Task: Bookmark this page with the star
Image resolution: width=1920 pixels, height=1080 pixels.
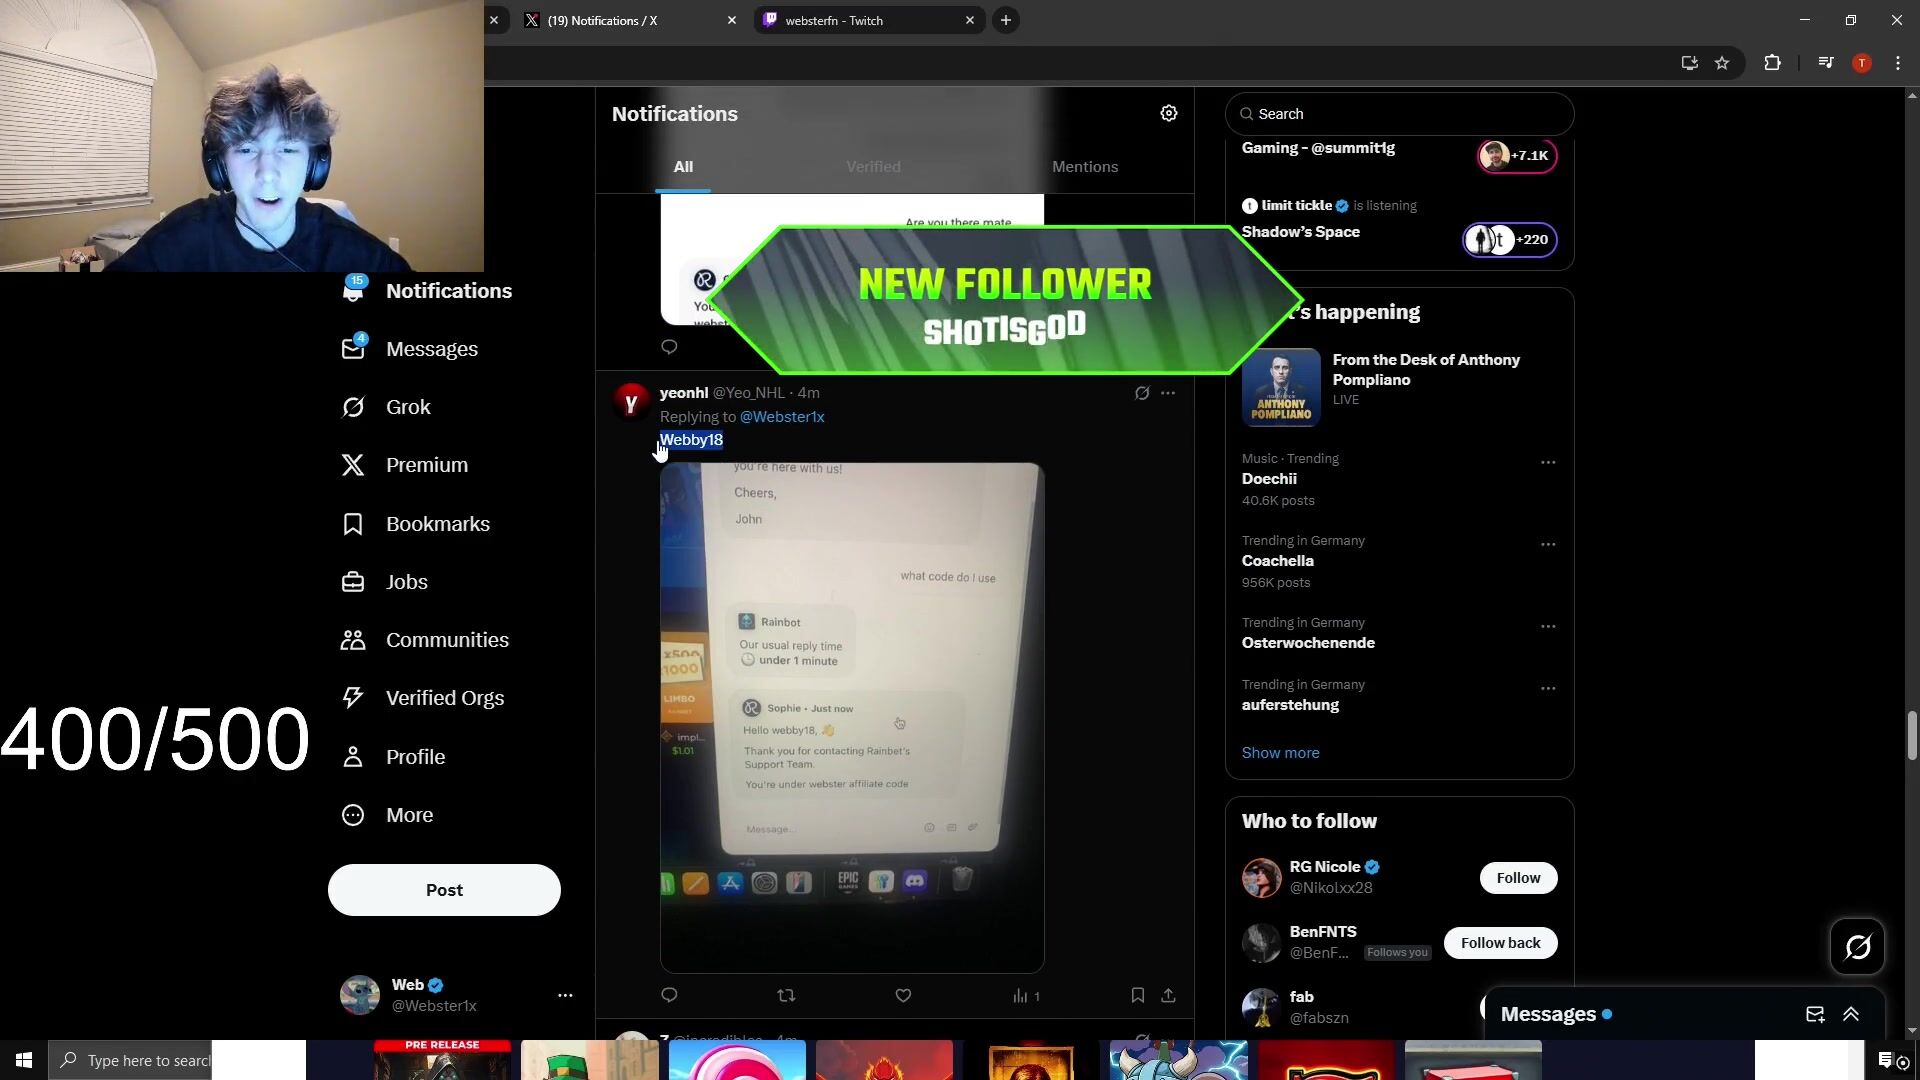Action: [1722, 63]
